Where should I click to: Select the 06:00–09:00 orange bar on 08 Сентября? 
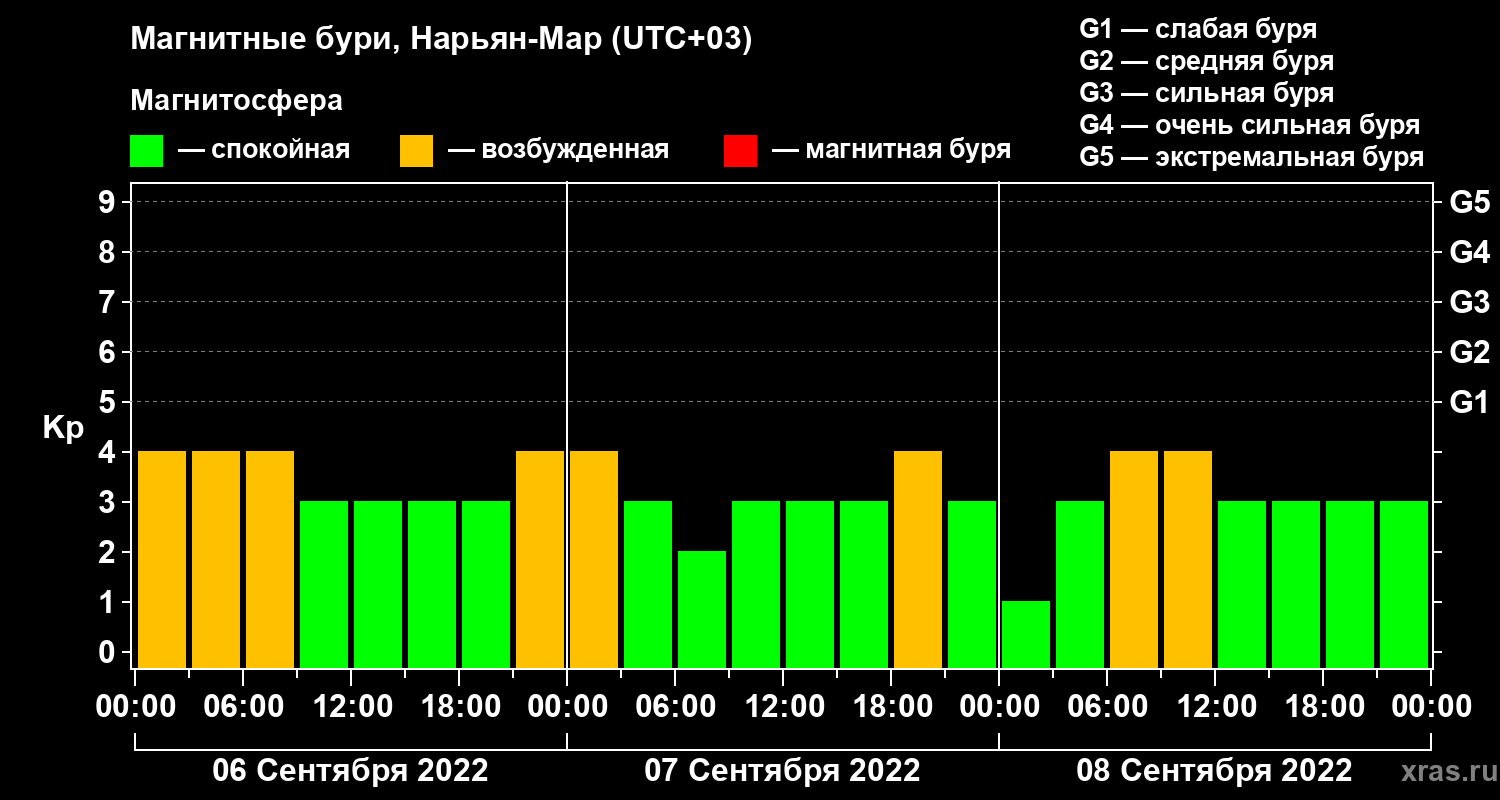click(x=1134, y=559)
